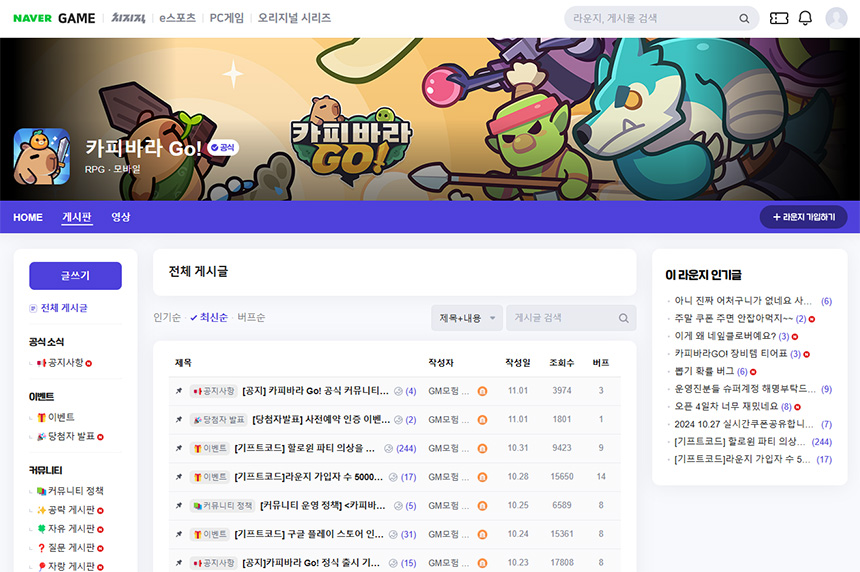The width and height of the screenshot is (860, 572).
Task: Click the 커뮤니티 정책 tag in post list
Action: (x=223, y=506)
